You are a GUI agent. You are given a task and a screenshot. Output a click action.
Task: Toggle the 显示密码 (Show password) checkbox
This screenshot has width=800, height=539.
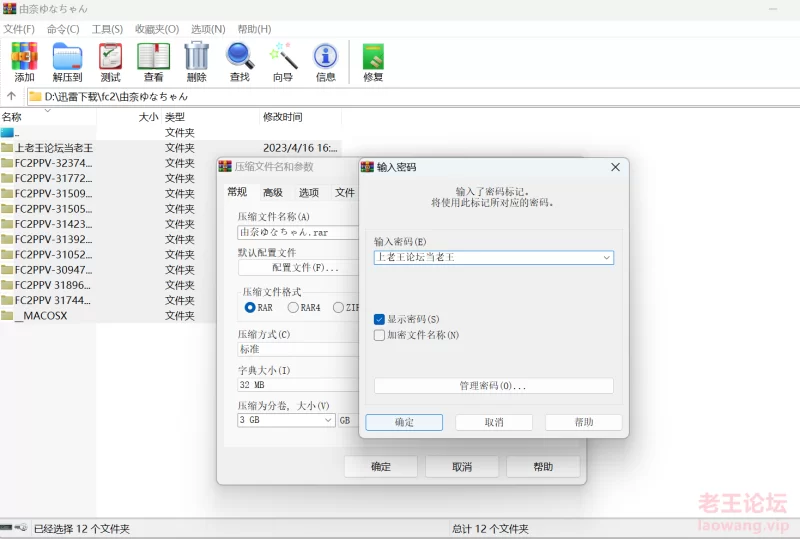click(379, 320)
